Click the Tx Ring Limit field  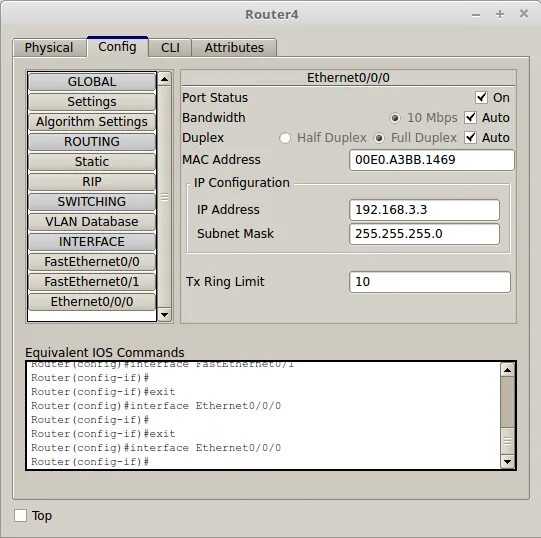pos(430,282)
